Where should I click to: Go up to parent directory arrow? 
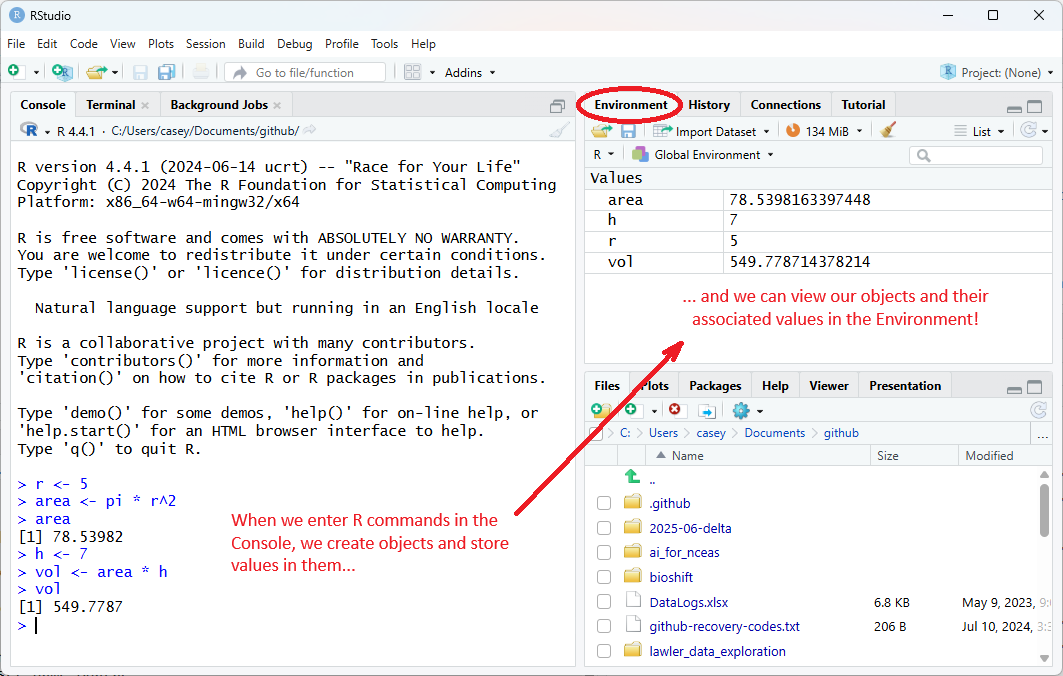coord(632,478)
